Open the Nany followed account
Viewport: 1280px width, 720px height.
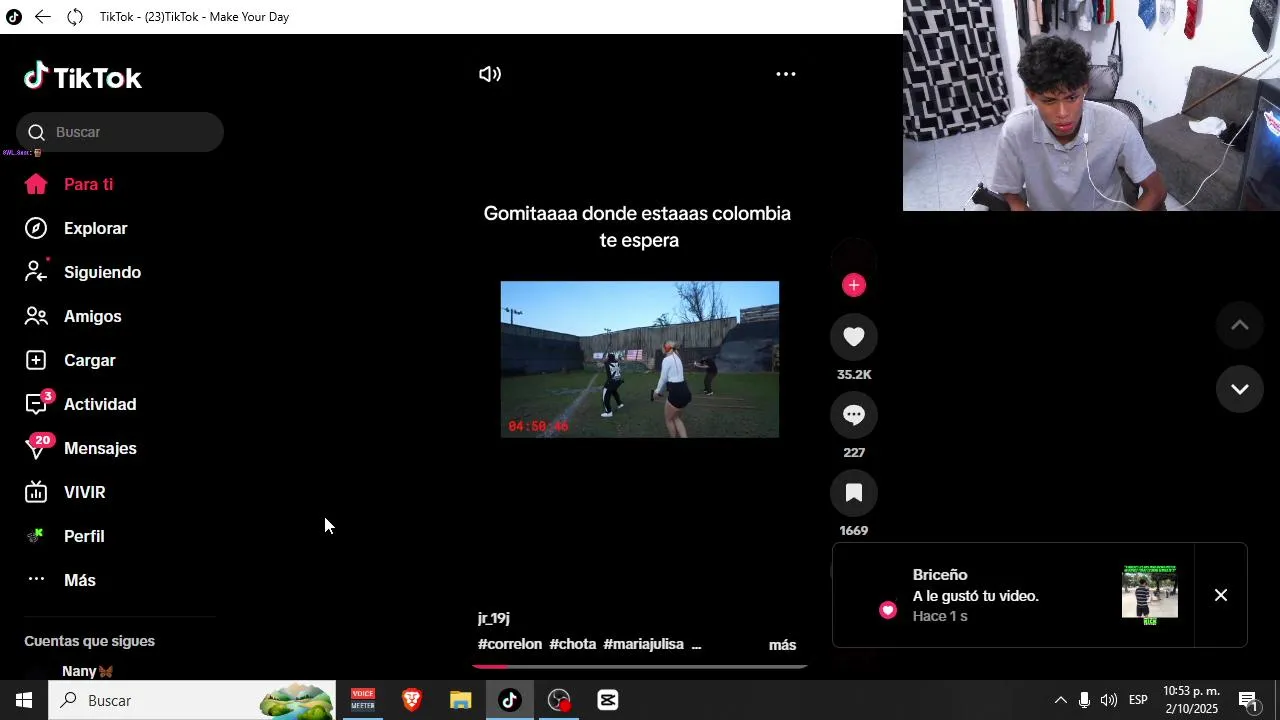[88, 671]
